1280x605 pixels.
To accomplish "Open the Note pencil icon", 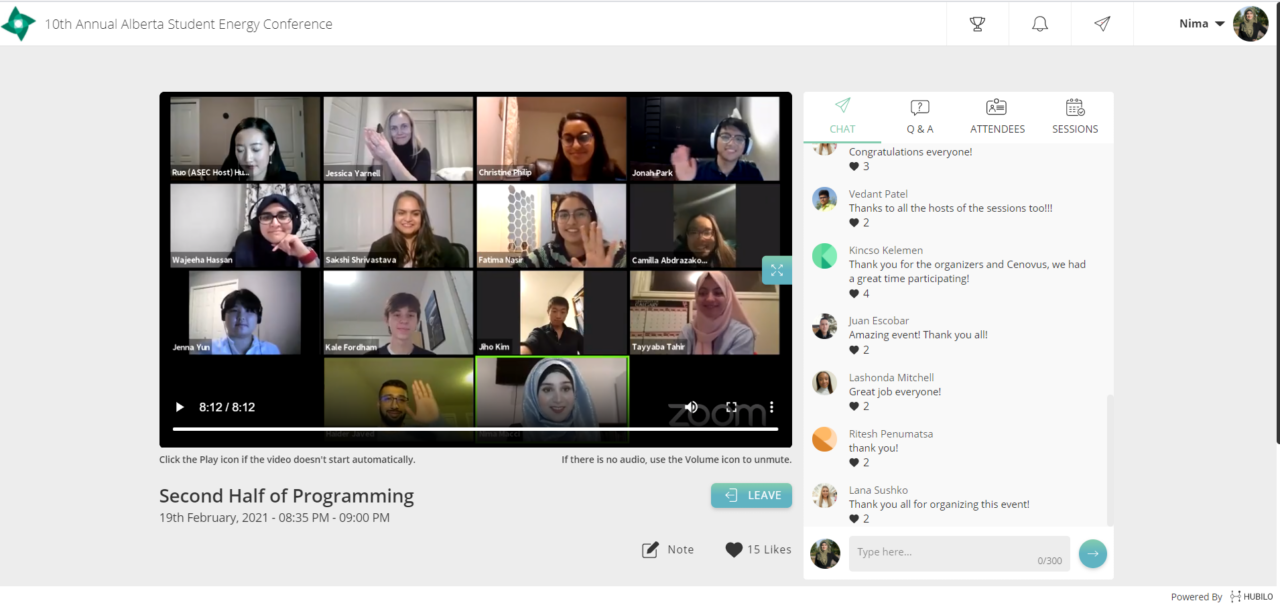I will [x=650, y=550].
